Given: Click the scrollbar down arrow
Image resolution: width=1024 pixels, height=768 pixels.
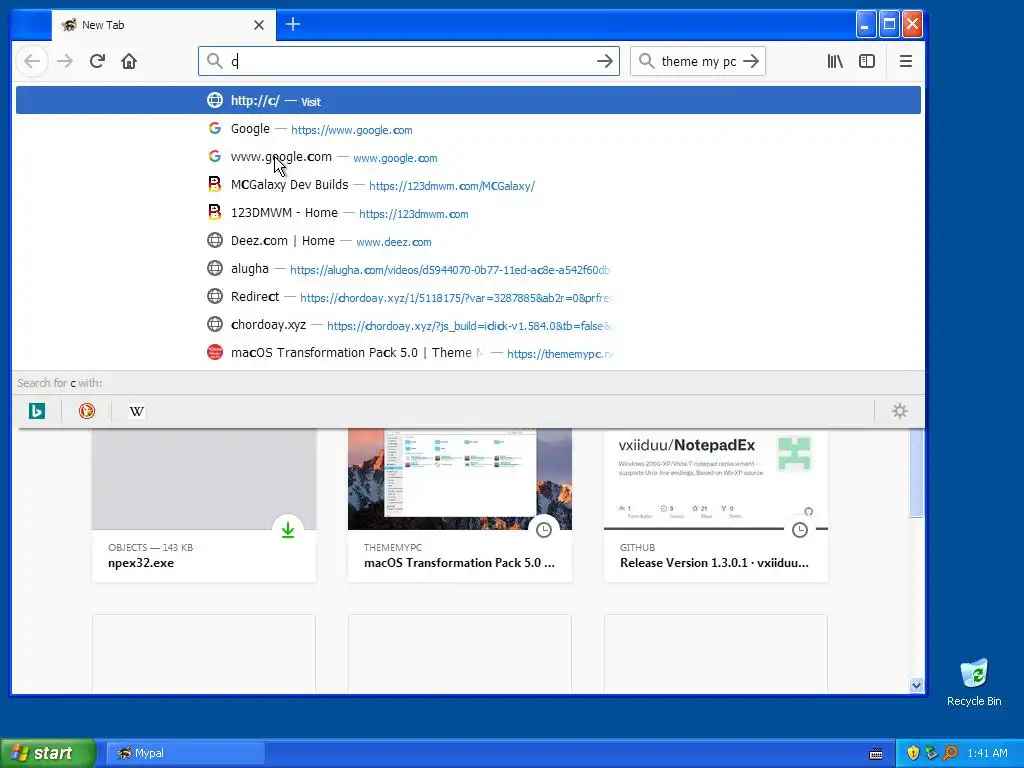Looking at the screenshot, I should pos(916,685).
